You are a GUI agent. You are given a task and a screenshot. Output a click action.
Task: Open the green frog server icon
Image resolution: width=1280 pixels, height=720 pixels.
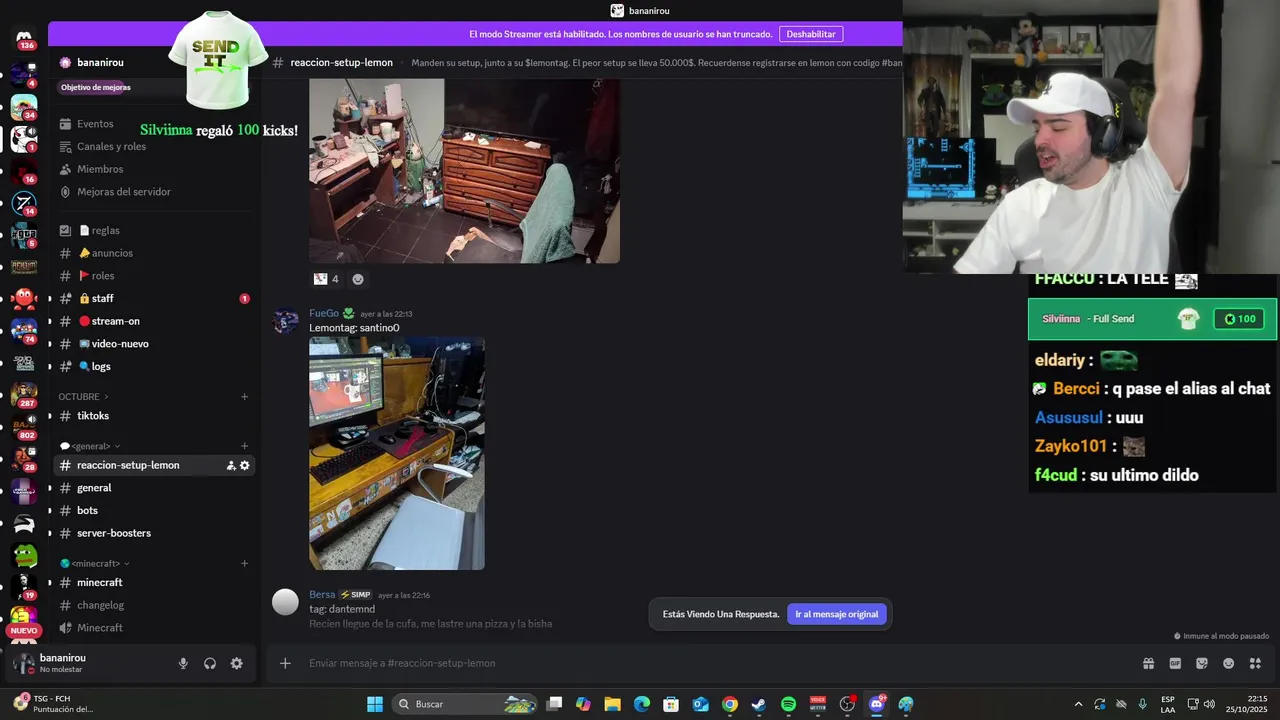[24, 555]
